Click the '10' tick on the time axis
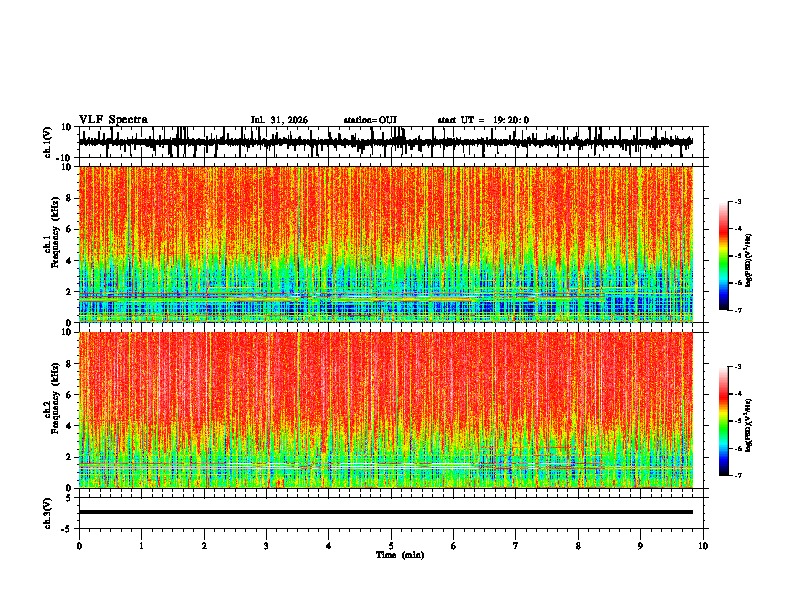792x612 pixels. click(703, 546)
